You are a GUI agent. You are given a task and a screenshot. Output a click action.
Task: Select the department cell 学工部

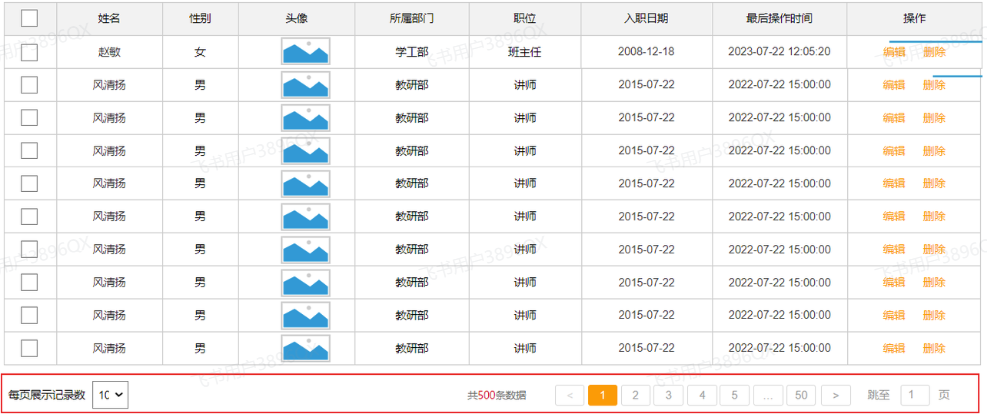point(412,52)
